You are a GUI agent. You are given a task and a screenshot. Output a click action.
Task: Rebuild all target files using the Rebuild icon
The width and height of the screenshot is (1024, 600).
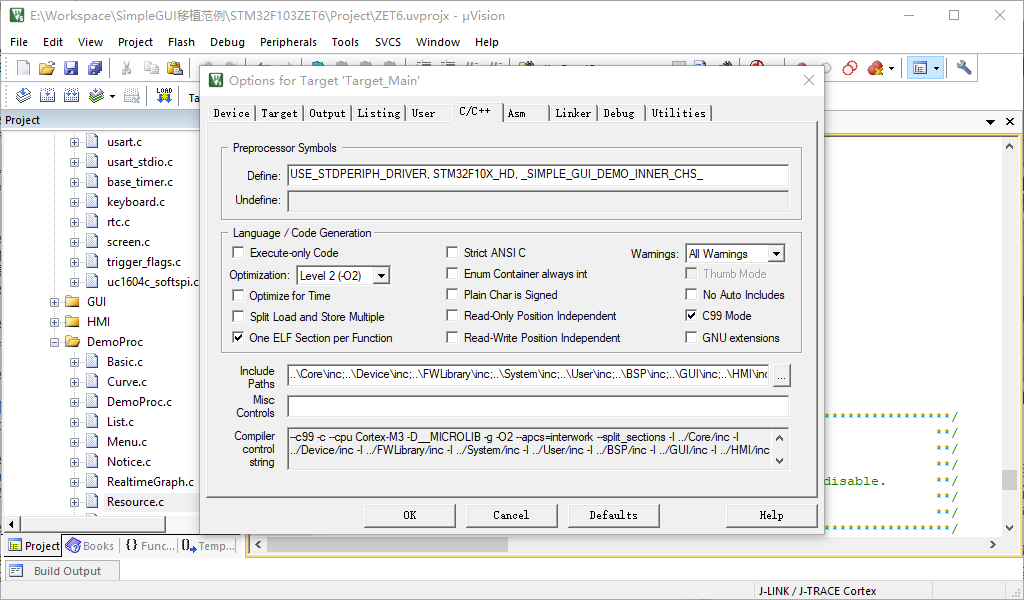71,96
